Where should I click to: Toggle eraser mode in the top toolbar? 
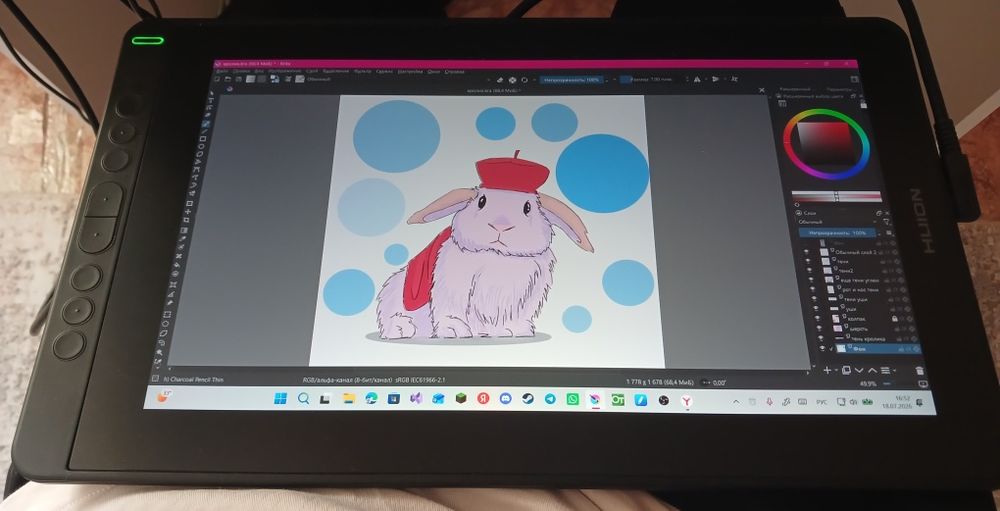[499, 80]
